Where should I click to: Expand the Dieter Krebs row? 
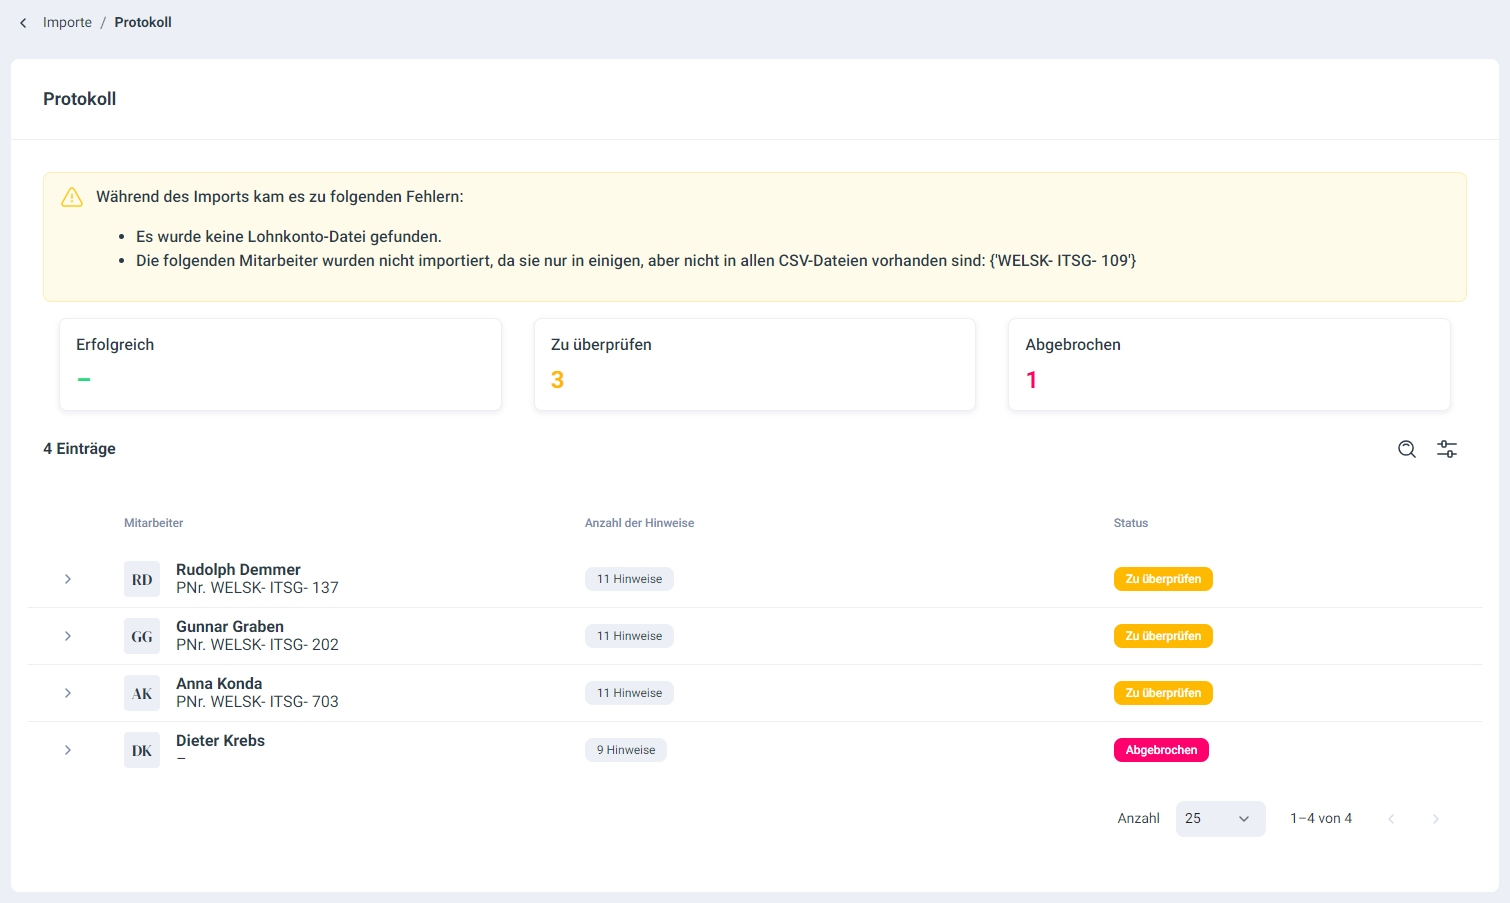pyautogui.click(x=68, y=750)
